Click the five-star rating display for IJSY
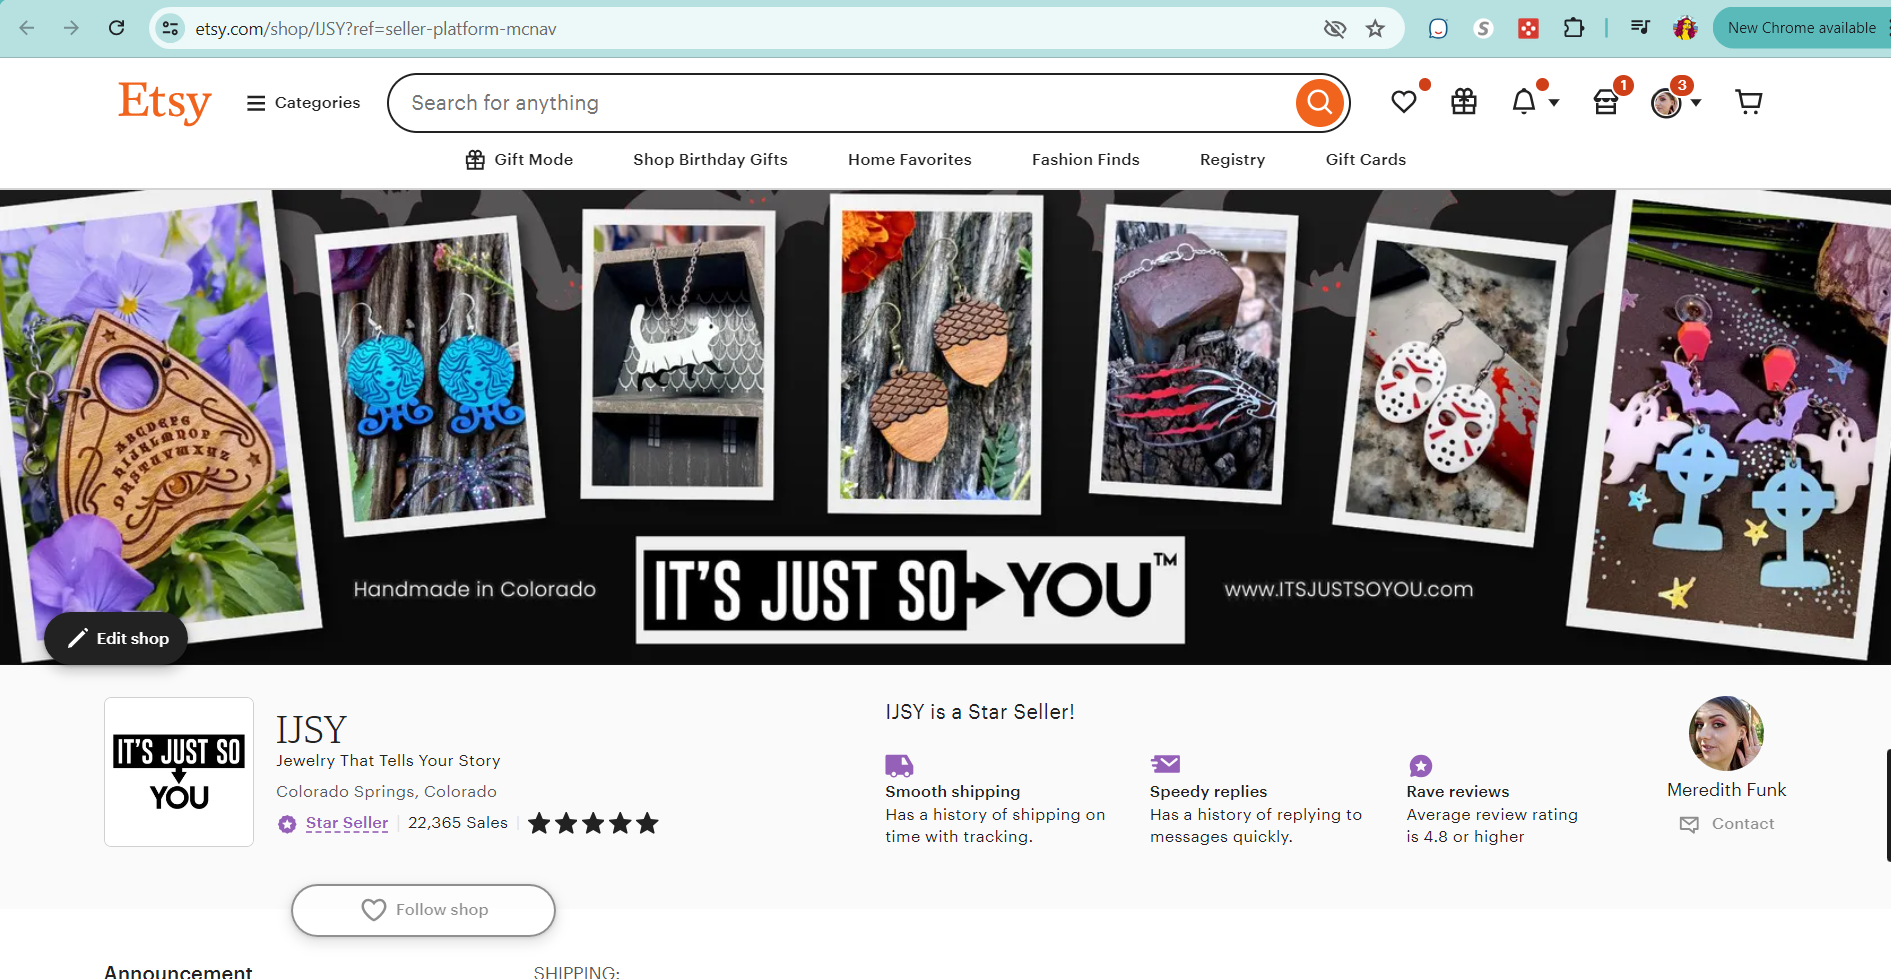The image size is (1891, 979). pos(592,822)
